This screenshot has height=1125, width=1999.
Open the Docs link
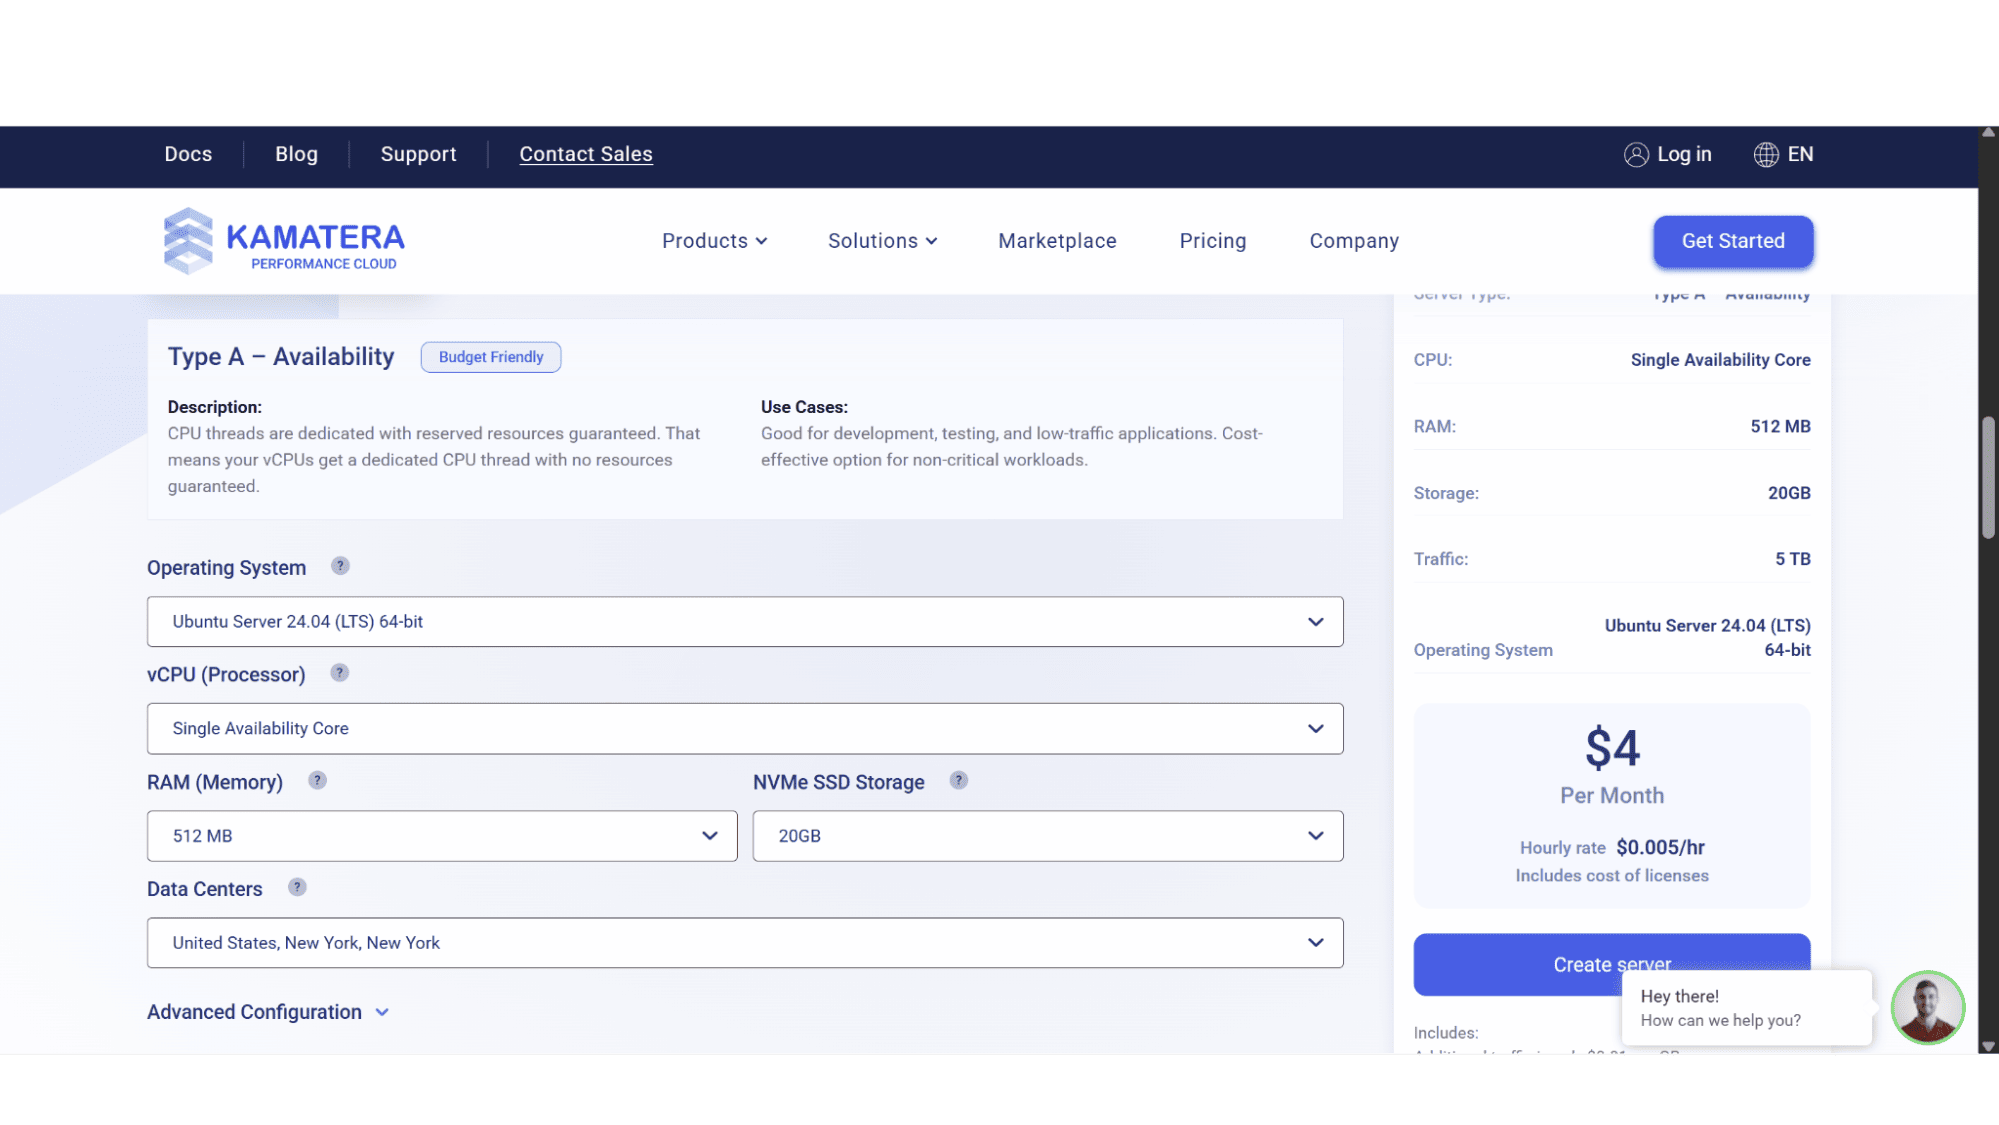[x=188, y=154]
